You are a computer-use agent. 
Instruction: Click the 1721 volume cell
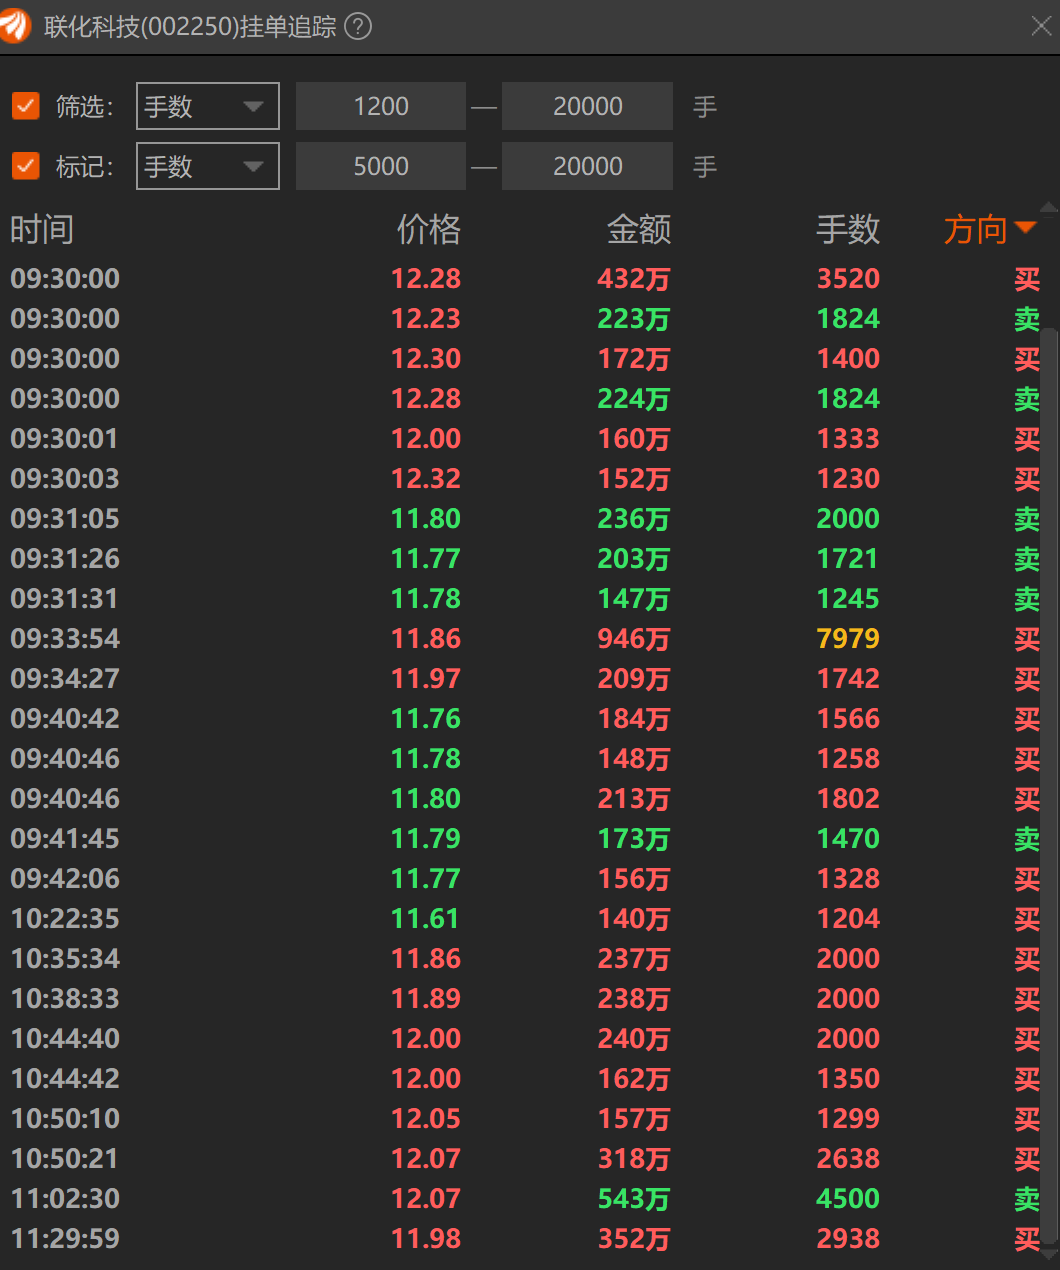click(x=848, y=558)
